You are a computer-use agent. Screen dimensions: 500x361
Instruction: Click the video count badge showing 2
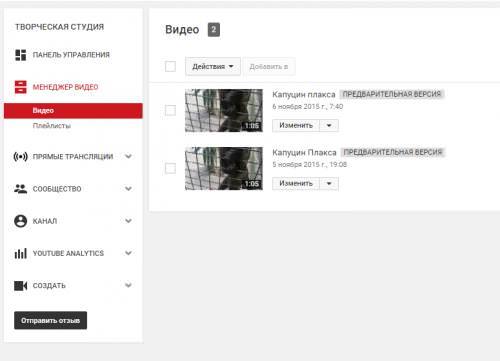tap(214, 30)
